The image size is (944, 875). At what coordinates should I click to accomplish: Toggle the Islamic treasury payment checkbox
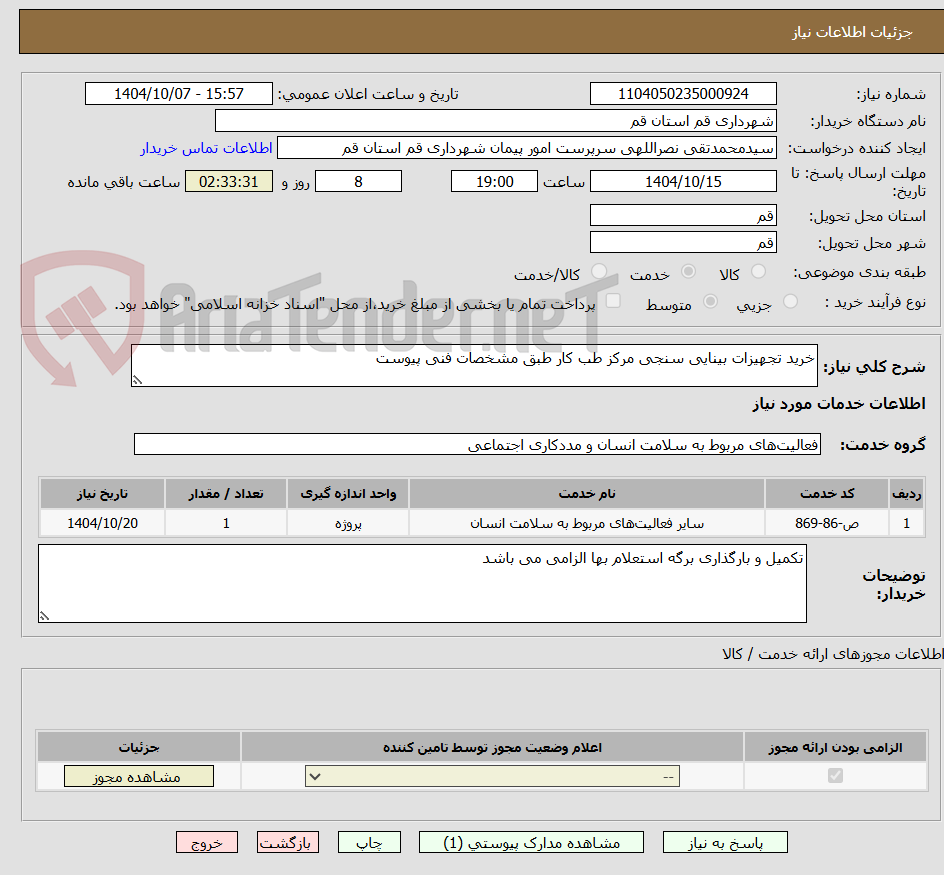613,300
